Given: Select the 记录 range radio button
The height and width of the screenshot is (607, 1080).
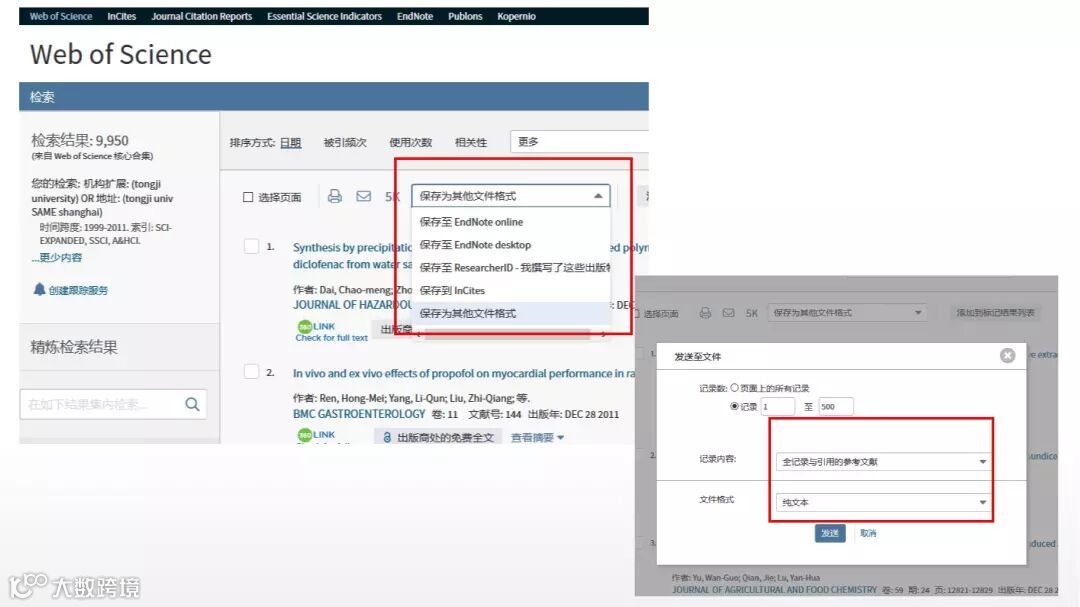Looking at the screenshot, I should 734,407.
